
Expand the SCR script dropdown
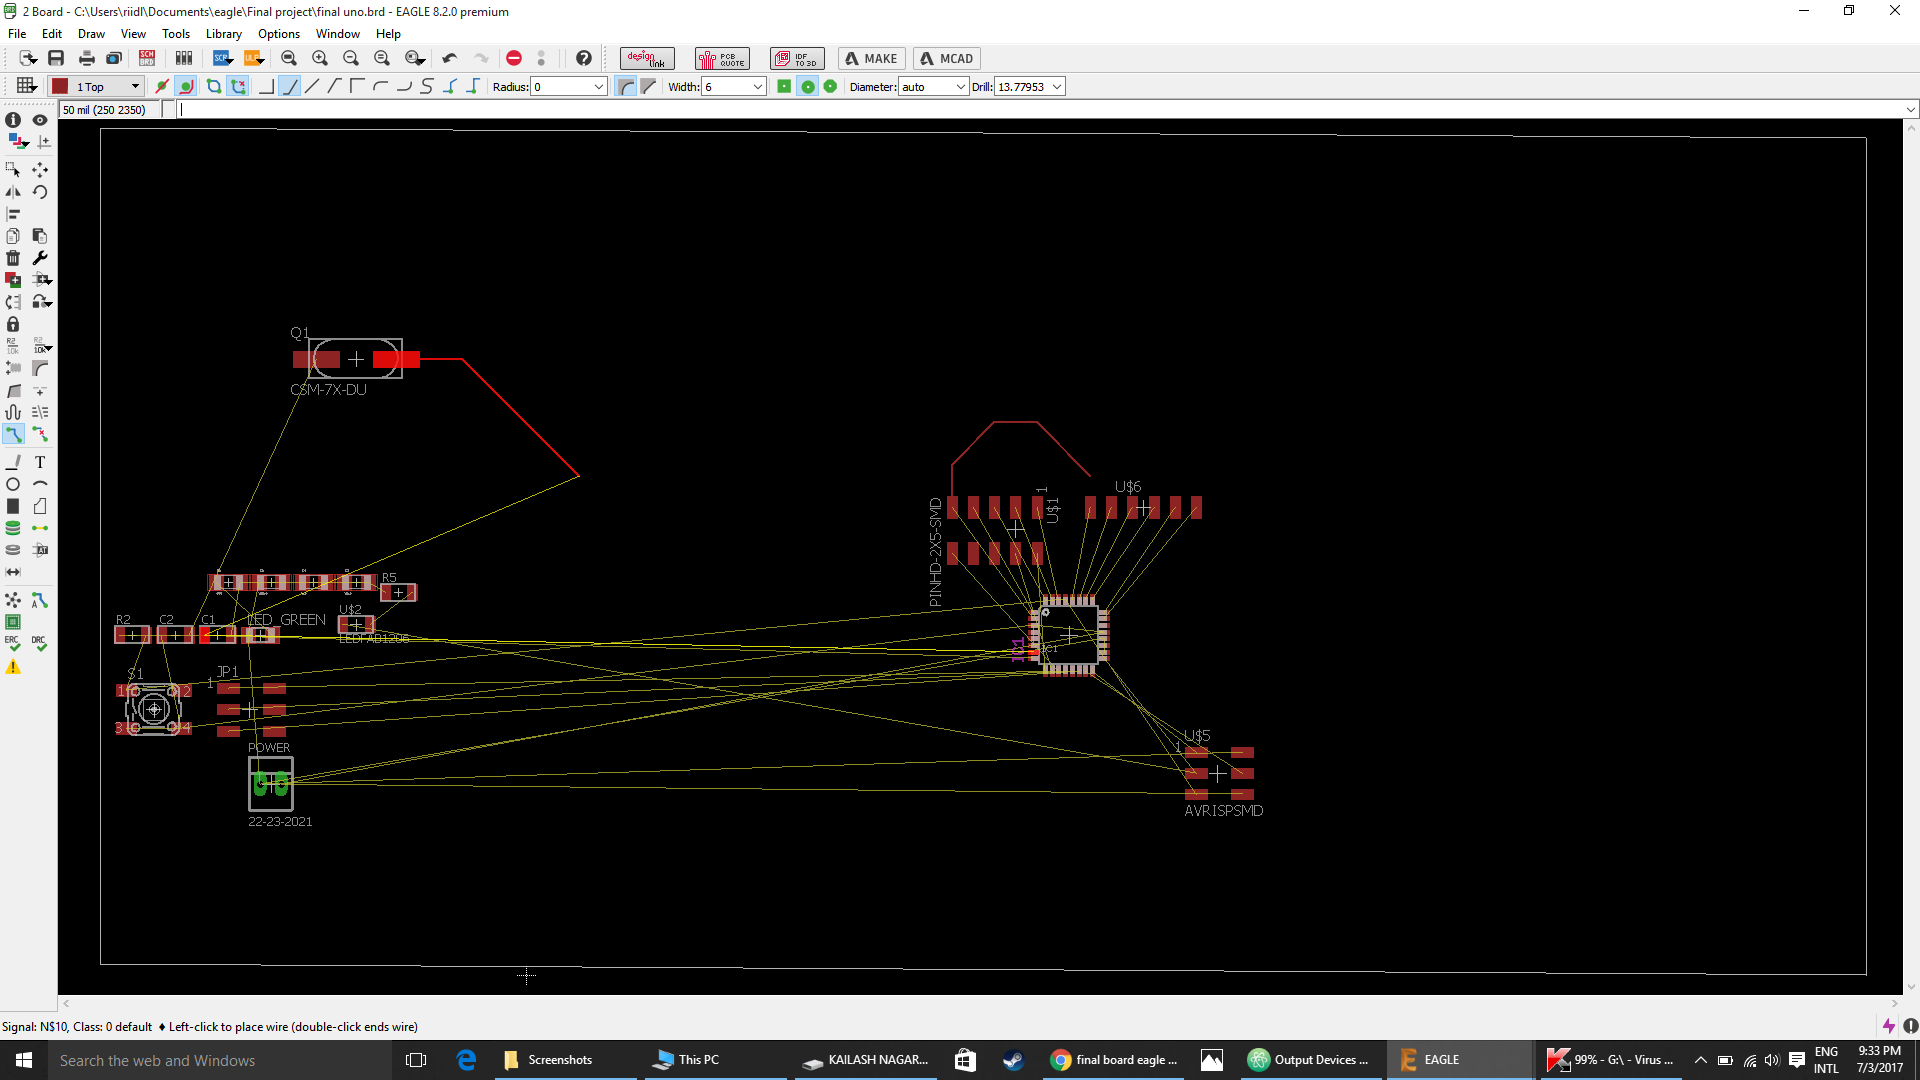231,60
